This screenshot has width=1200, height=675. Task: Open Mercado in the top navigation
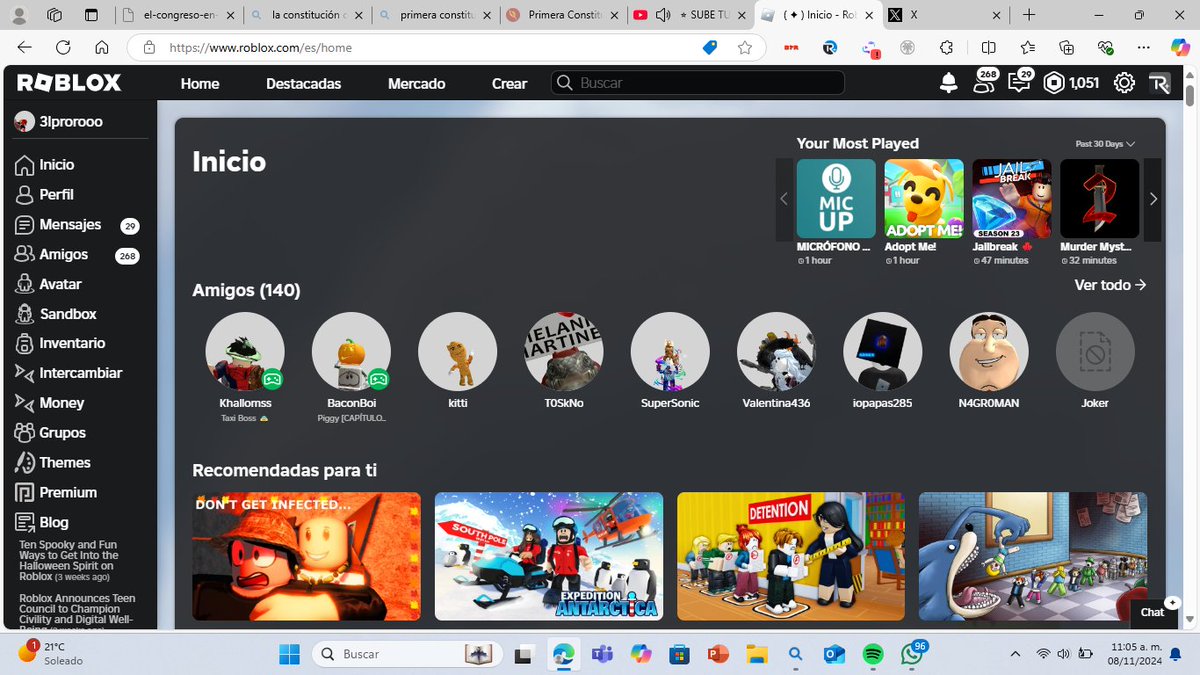point(416,84)
